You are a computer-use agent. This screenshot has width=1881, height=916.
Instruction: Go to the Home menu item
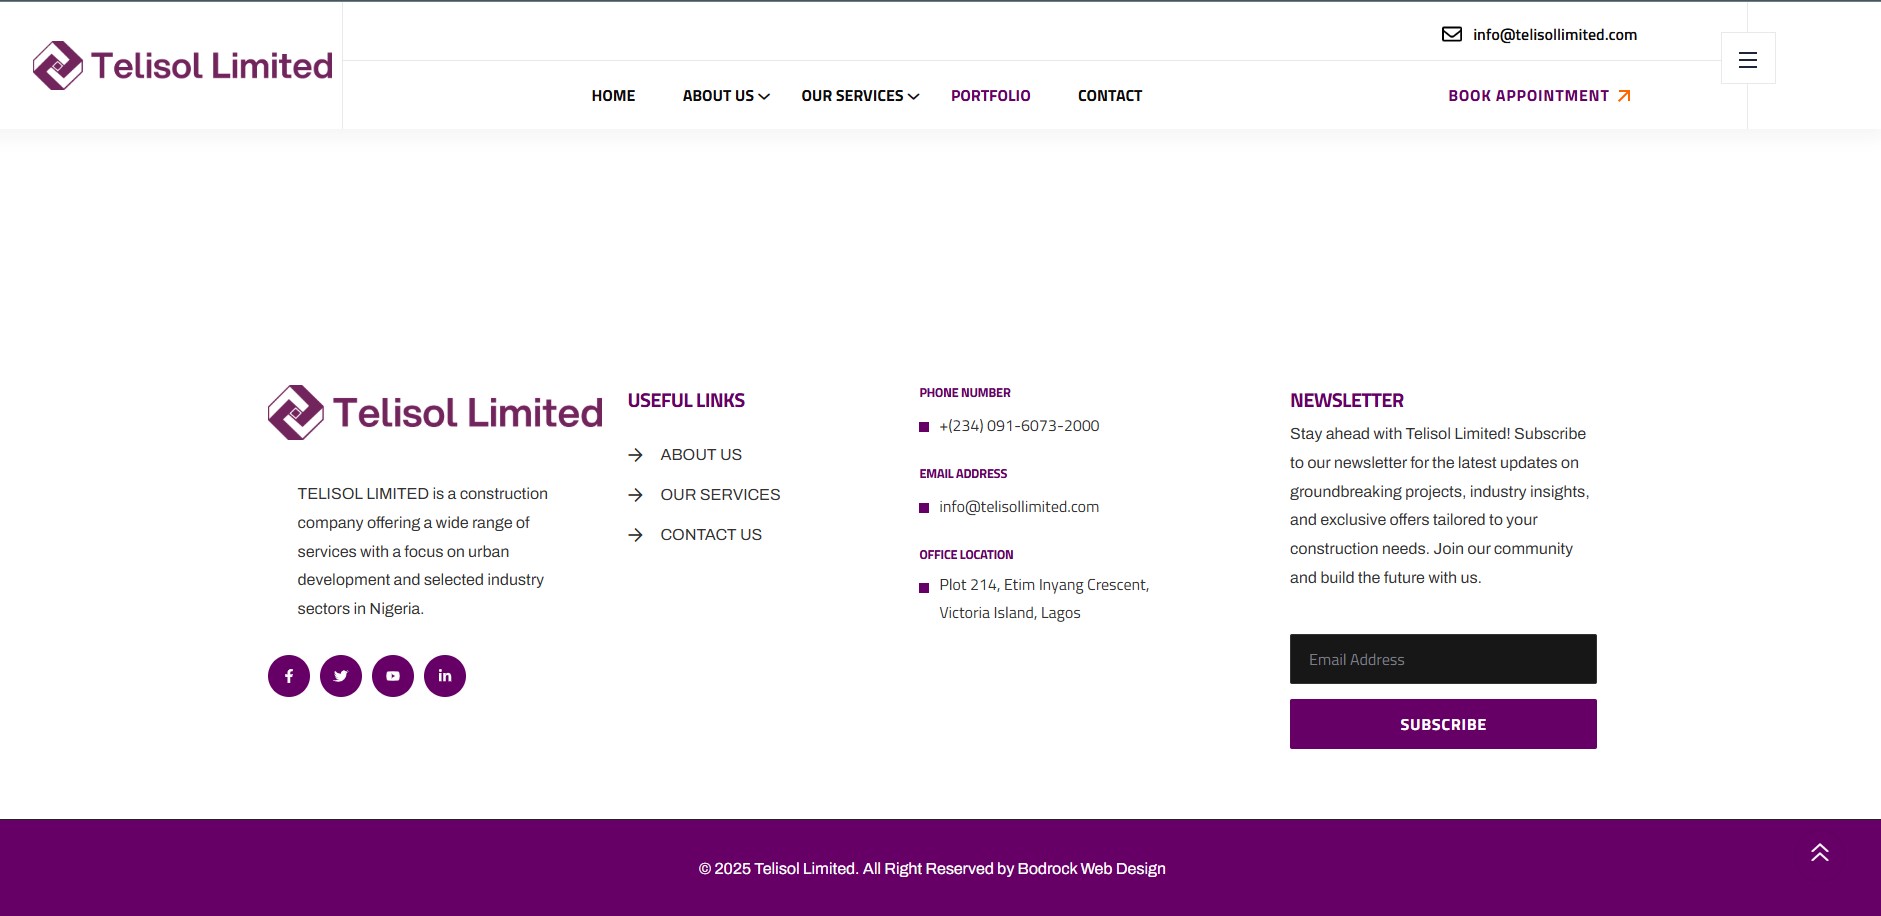click(613, 96)
